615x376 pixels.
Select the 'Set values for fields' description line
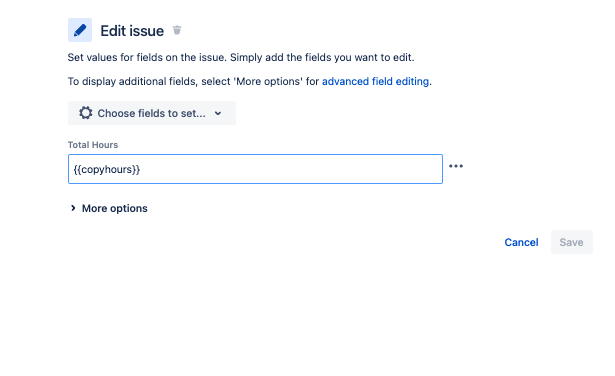(241, 57)
